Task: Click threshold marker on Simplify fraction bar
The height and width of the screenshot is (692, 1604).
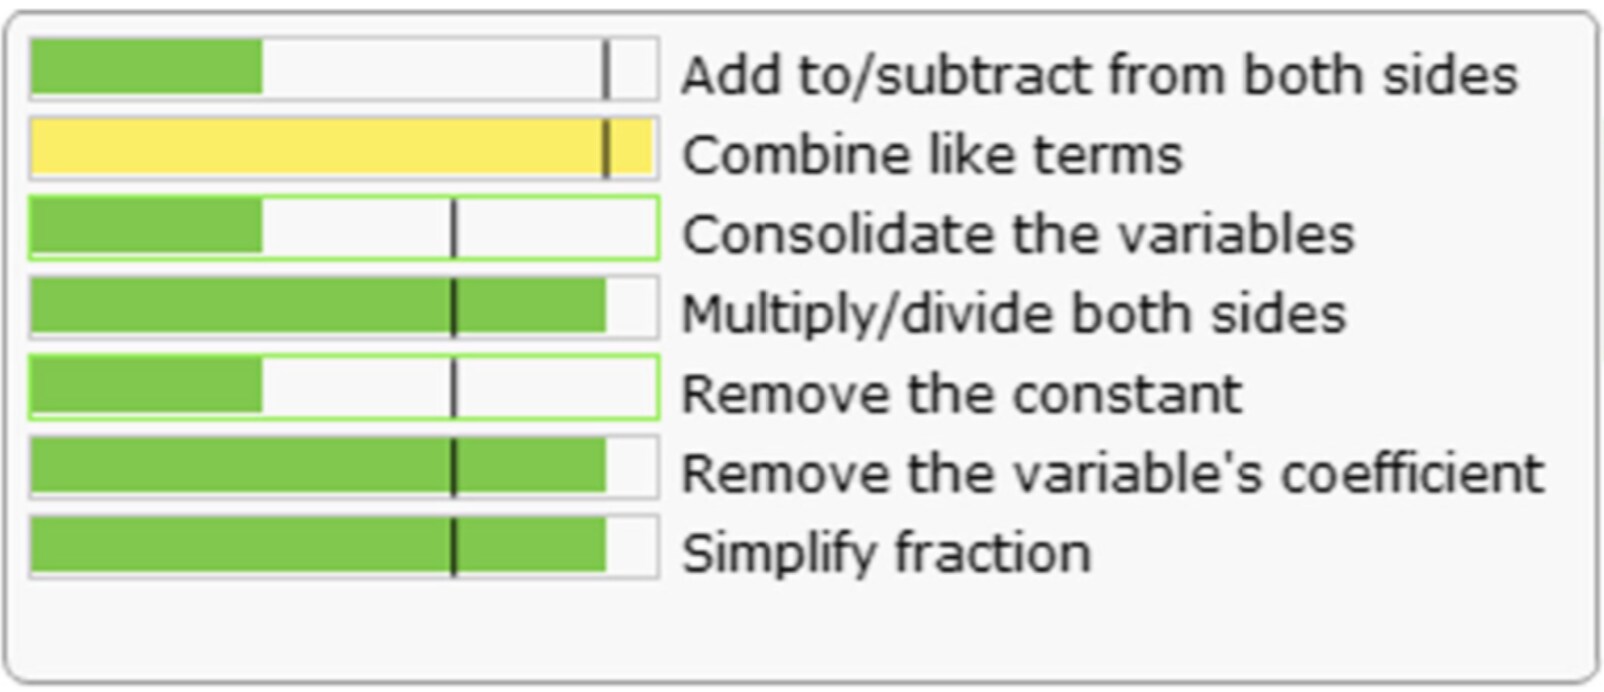Action: [453, 547]
